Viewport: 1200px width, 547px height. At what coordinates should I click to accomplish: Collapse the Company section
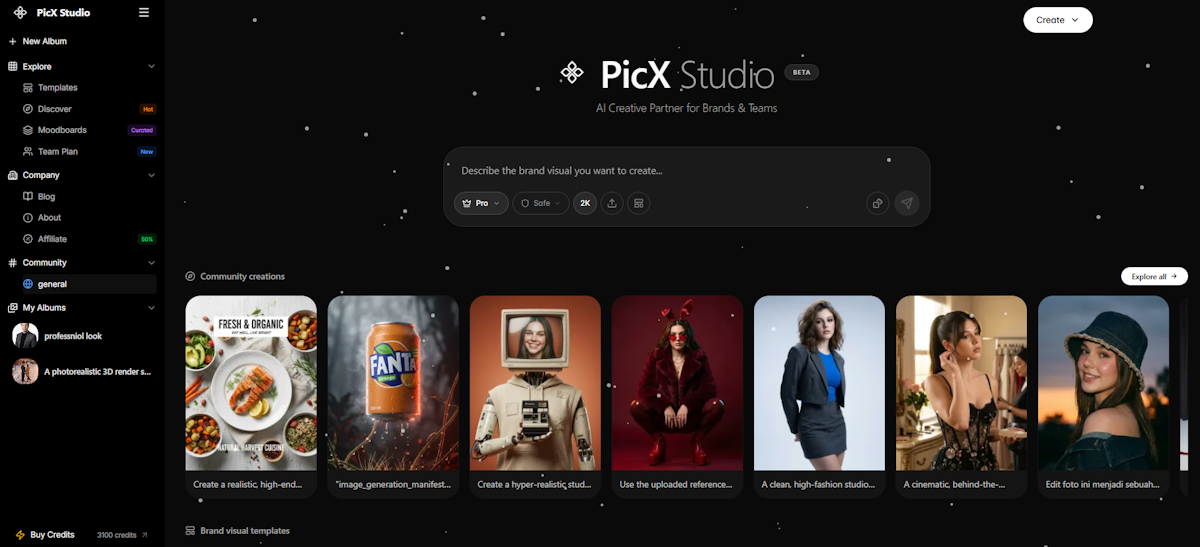point(151,175)
